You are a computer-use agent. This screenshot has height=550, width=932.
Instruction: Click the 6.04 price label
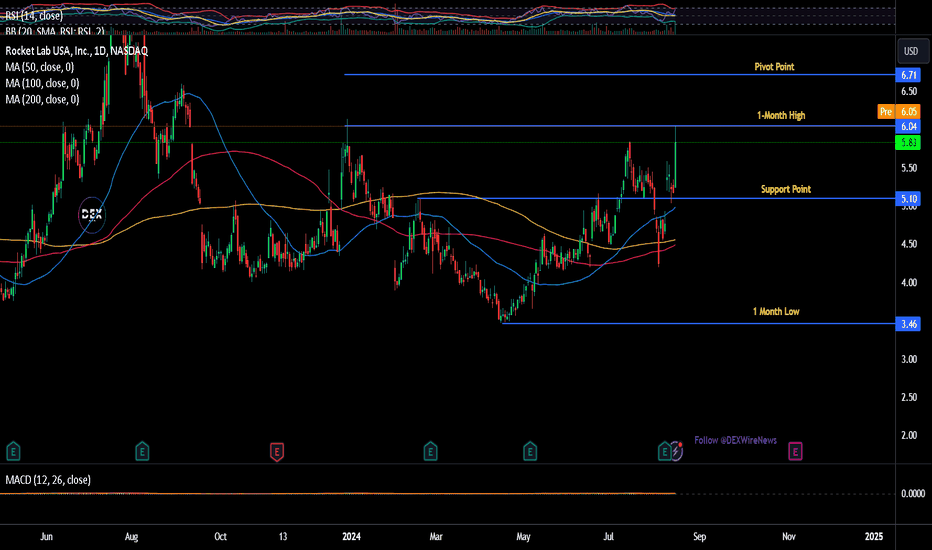(908, 126)
